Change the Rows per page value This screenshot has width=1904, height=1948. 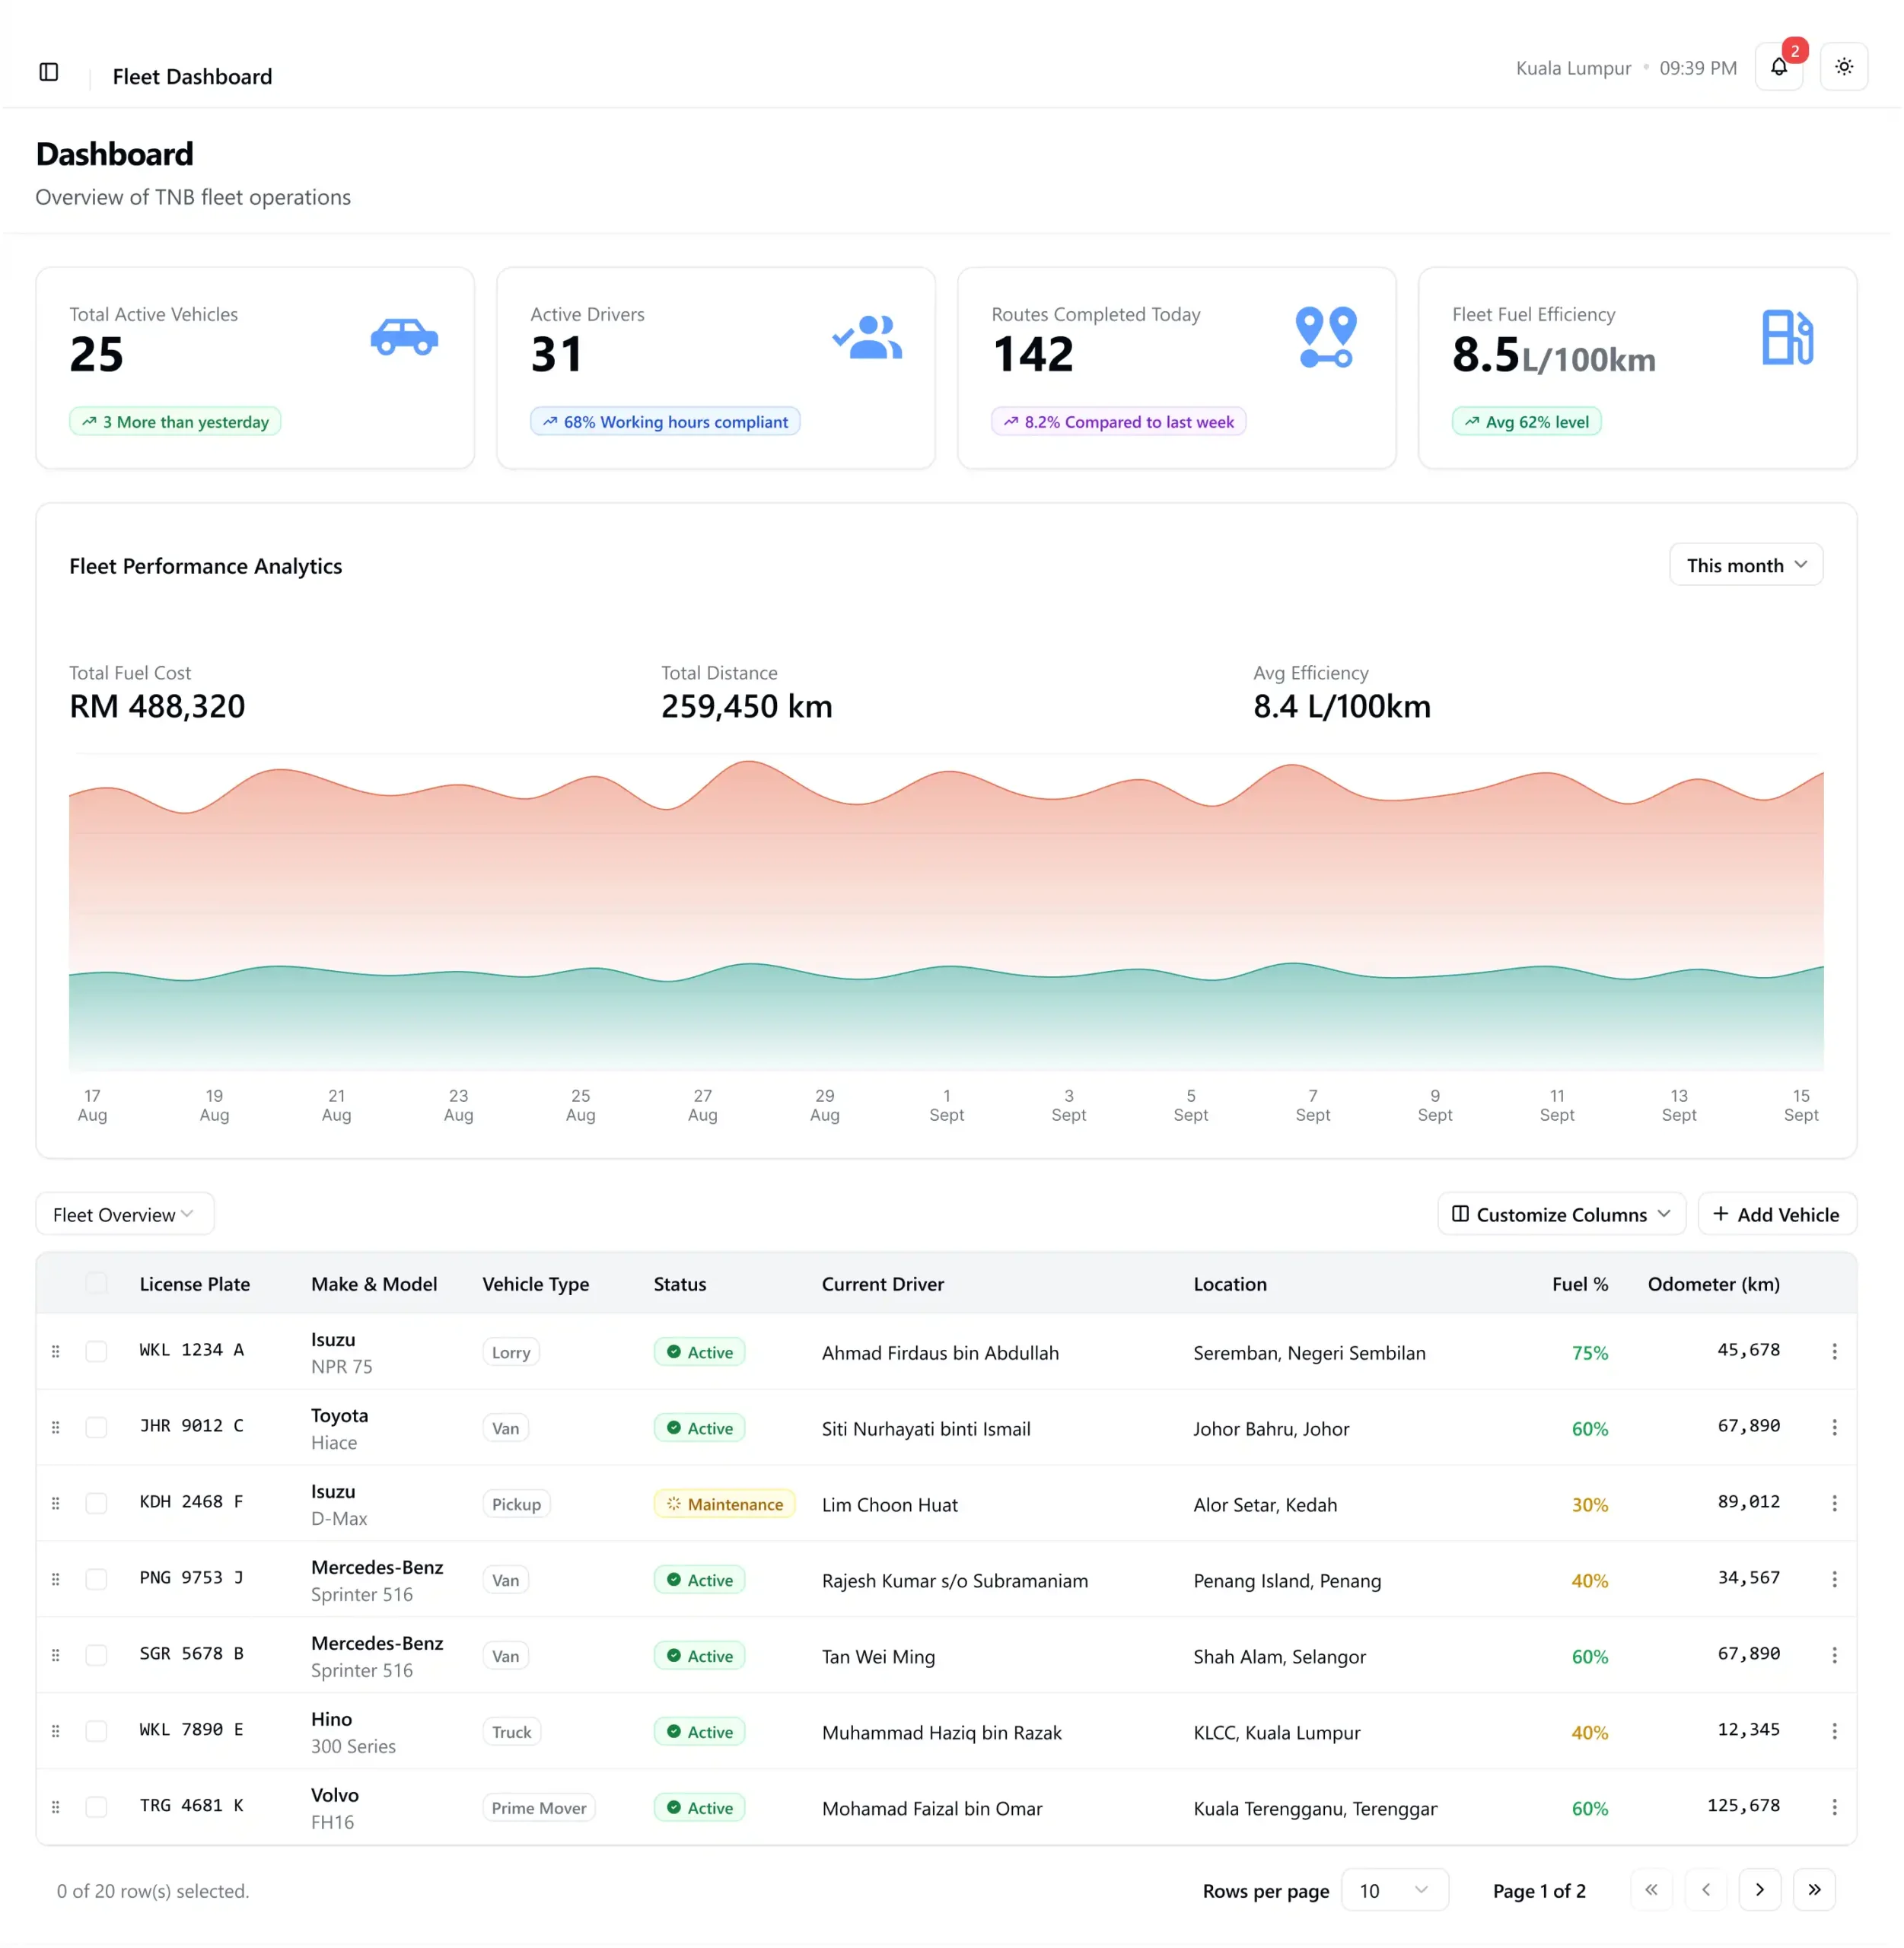tap(1394, 1890)
